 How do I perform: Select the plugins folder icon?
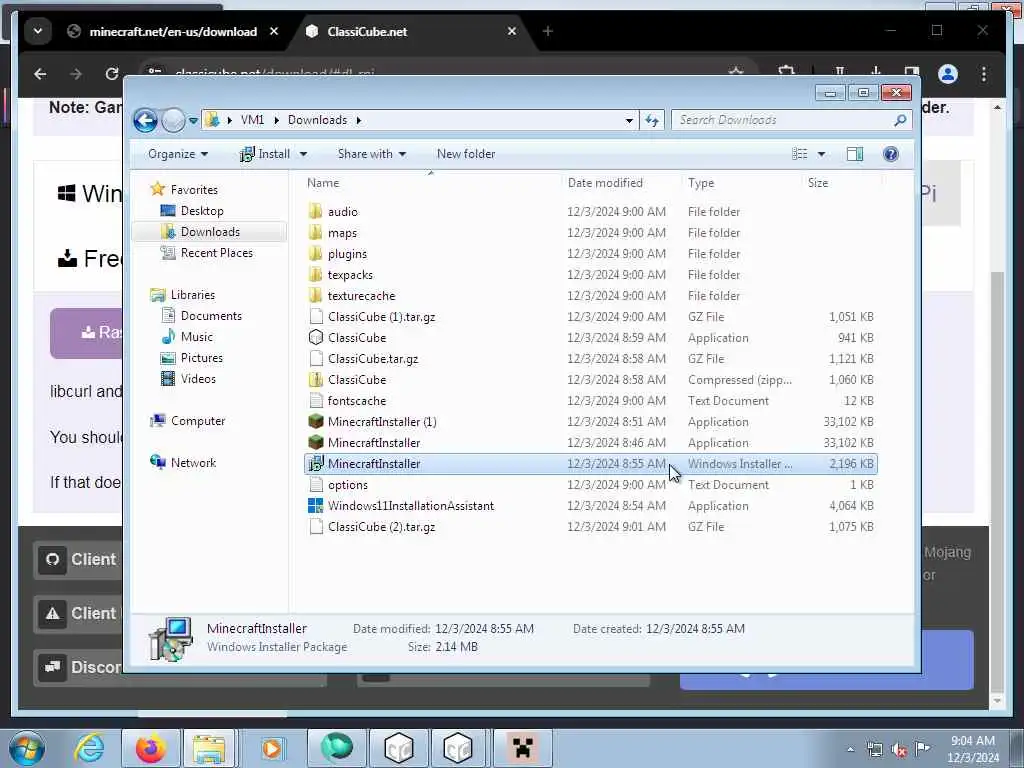[x=316, y=253]
